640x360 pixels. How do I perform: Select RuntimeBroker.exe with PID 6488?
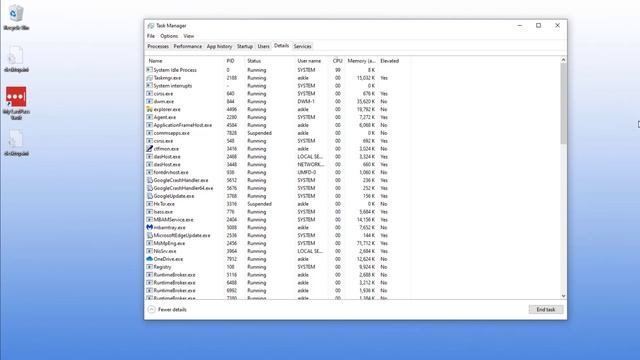pos(278,282)
